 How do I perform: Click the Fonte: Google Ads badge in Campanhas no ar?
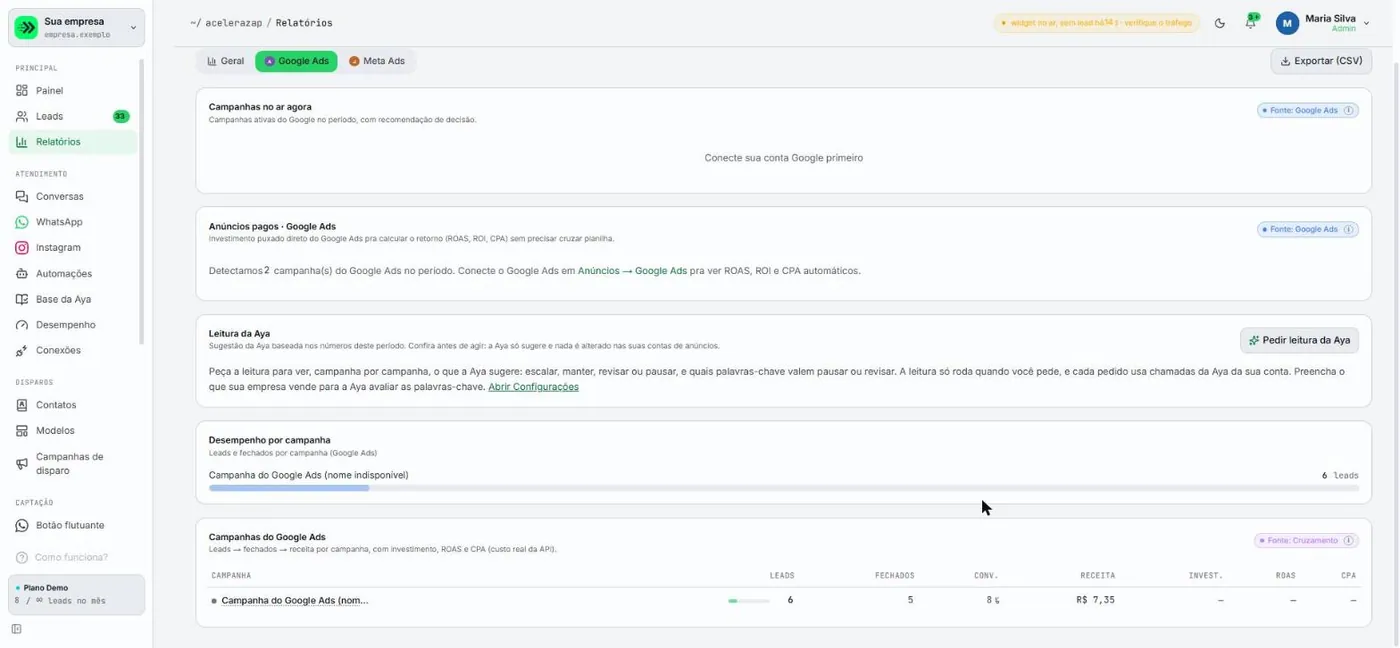(1307, 111)
